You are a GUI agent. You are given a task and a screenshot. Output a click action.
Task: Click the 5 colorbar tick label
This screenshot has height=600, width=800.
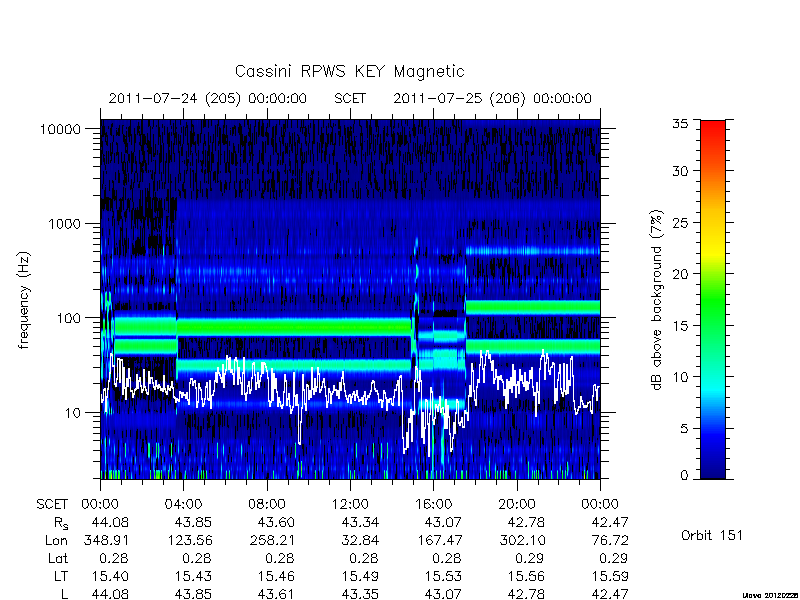coord(684,429)
